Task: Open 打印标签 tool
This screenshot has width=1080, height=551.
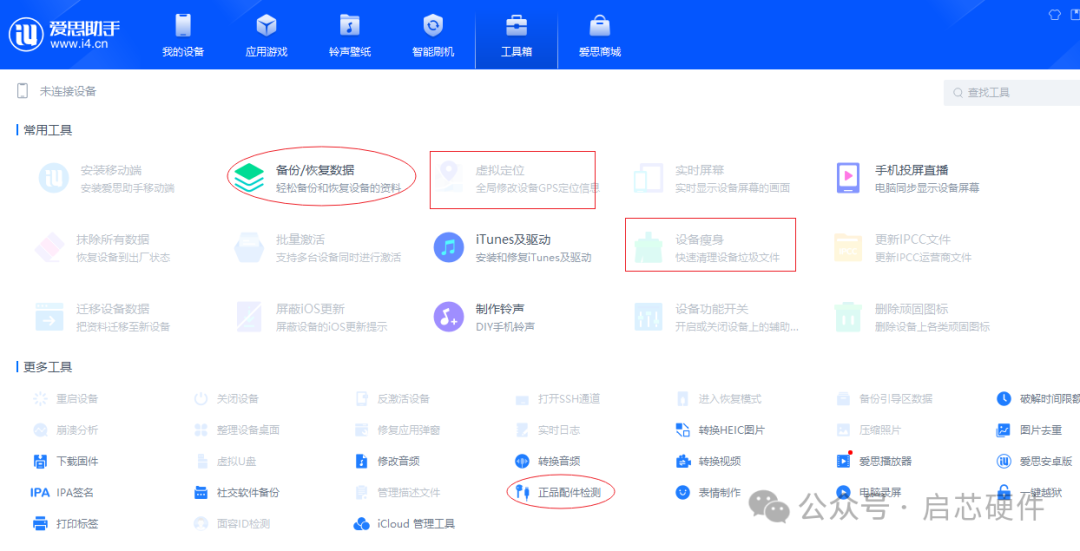Action: 65,523
